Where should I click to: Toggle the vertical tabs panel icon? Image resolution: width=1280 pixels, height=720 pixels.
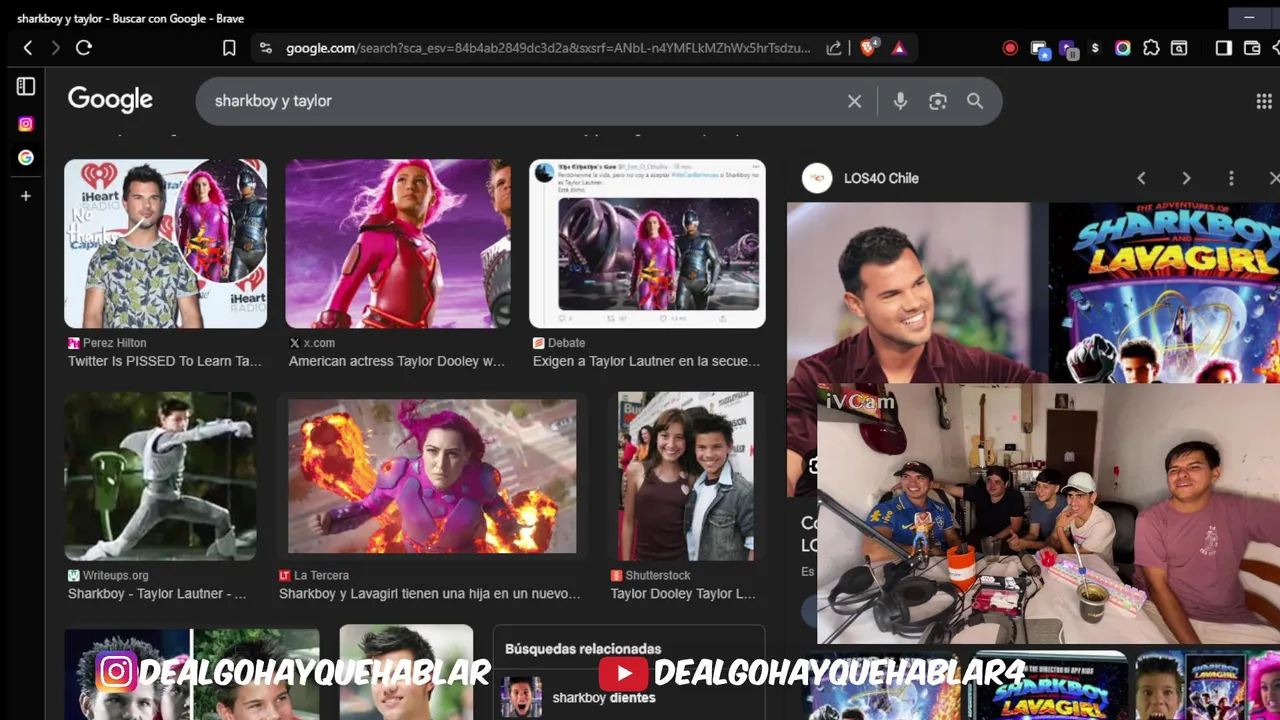26,87
